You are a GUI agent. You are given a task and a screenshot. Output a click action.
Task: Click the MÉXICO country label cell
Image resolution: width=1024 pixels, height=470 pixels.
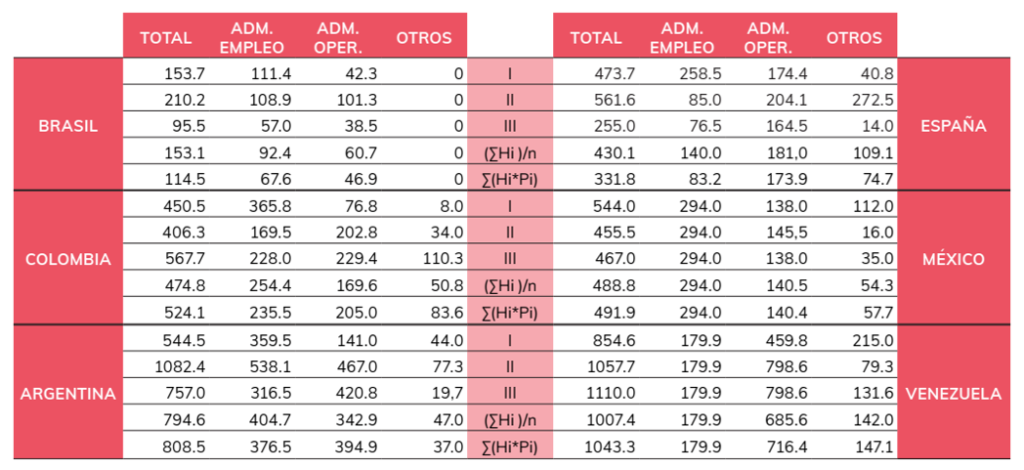(954, 259)
